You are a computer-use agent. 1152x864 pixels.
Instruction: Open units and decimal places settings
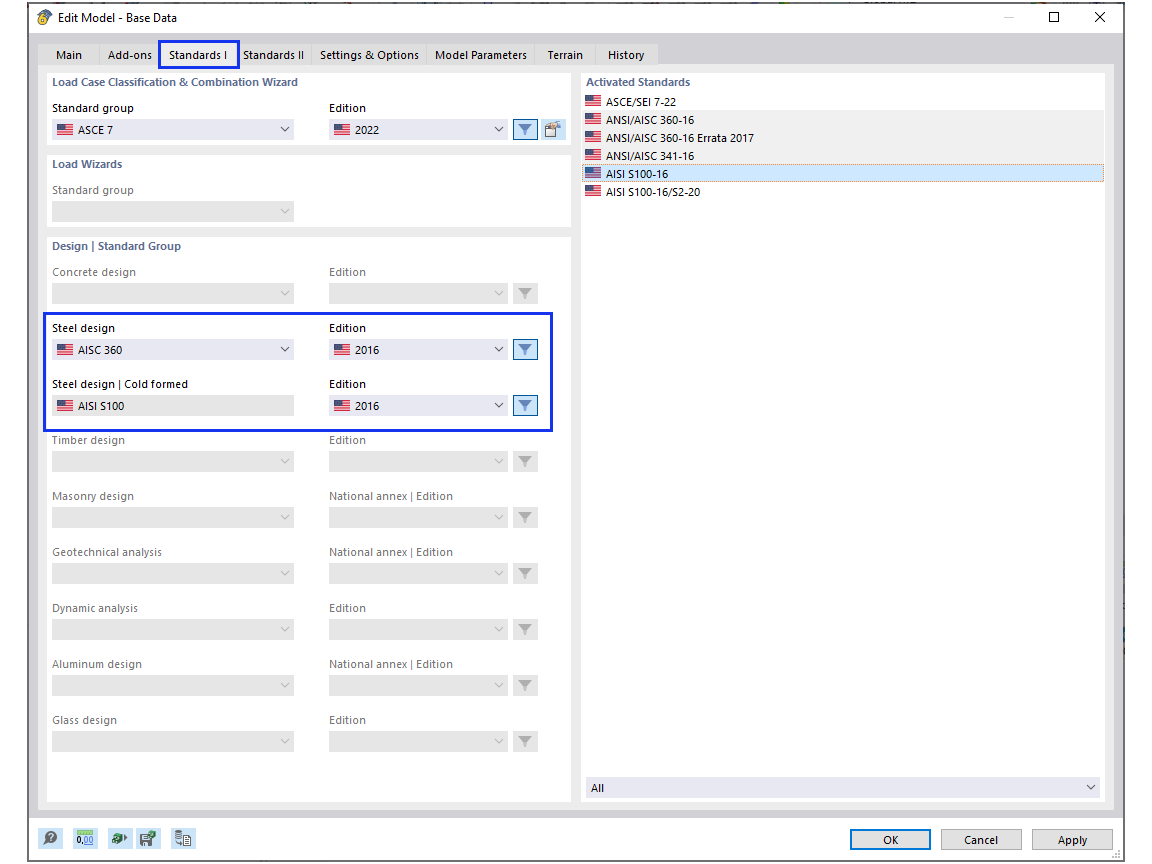[84, 838]
